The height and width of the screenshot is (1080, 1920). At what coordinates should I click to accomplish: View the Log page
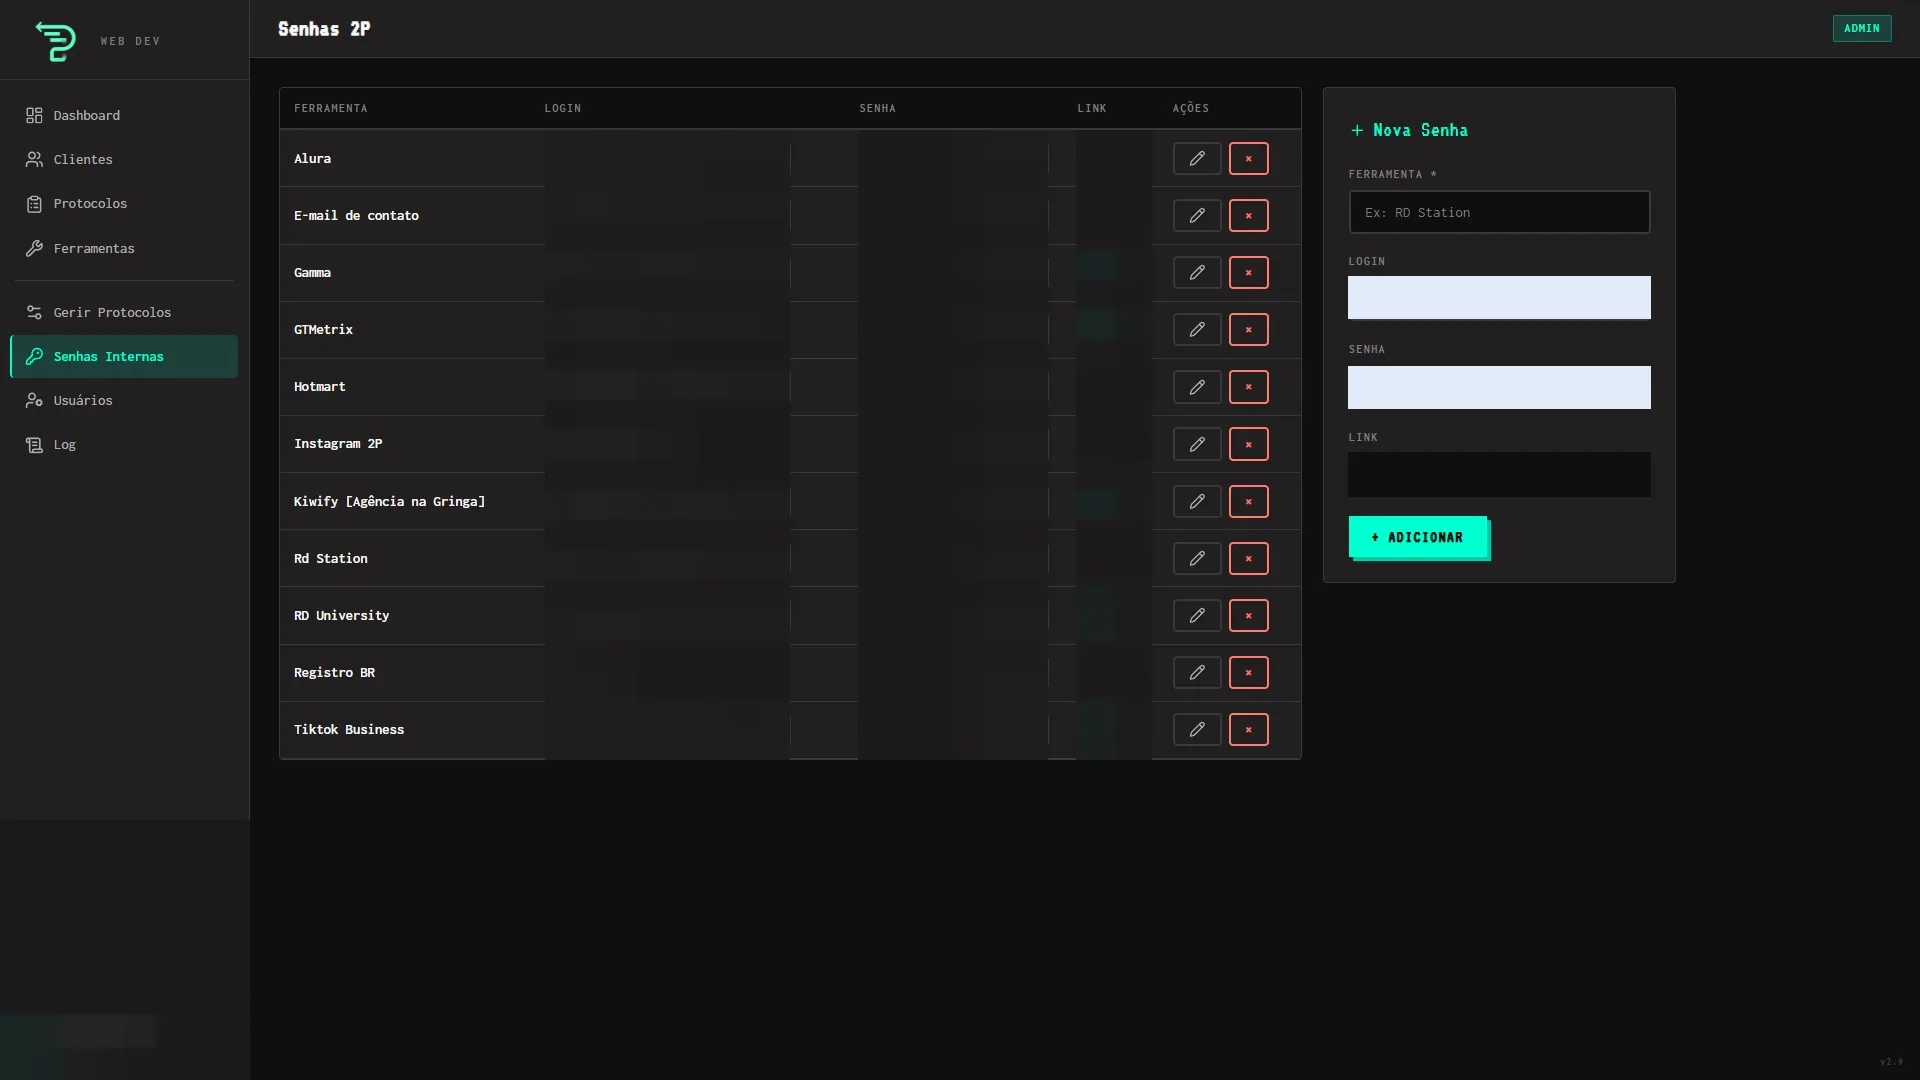124,444
